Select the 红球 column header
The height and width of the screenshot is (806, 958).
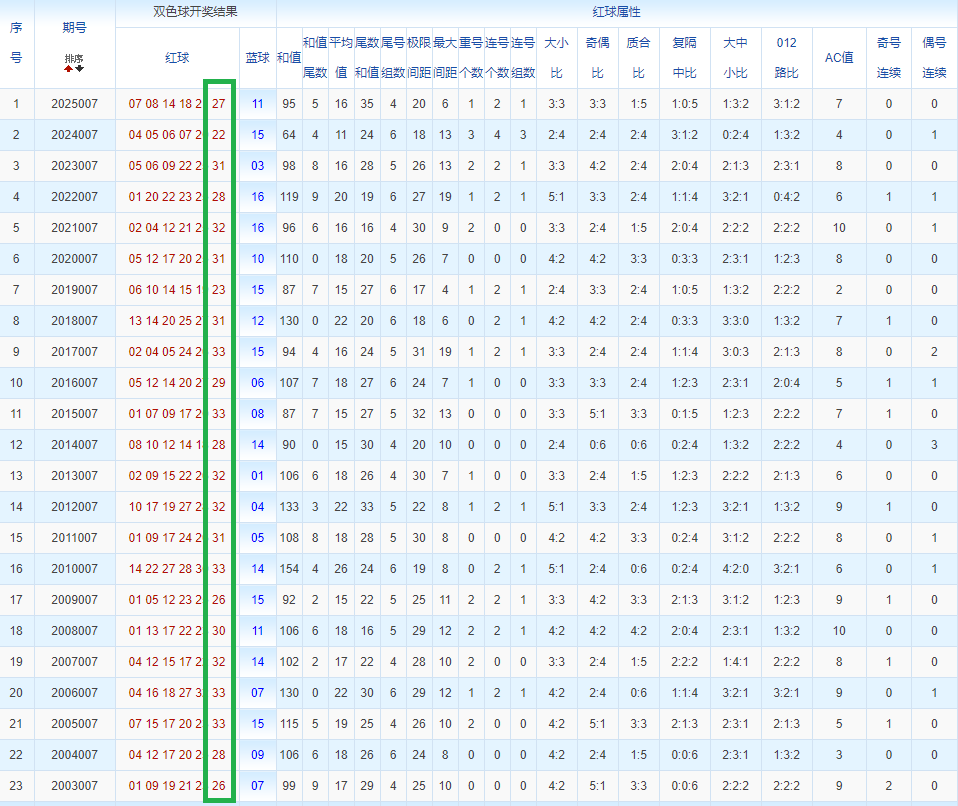[x=177, y=58]
